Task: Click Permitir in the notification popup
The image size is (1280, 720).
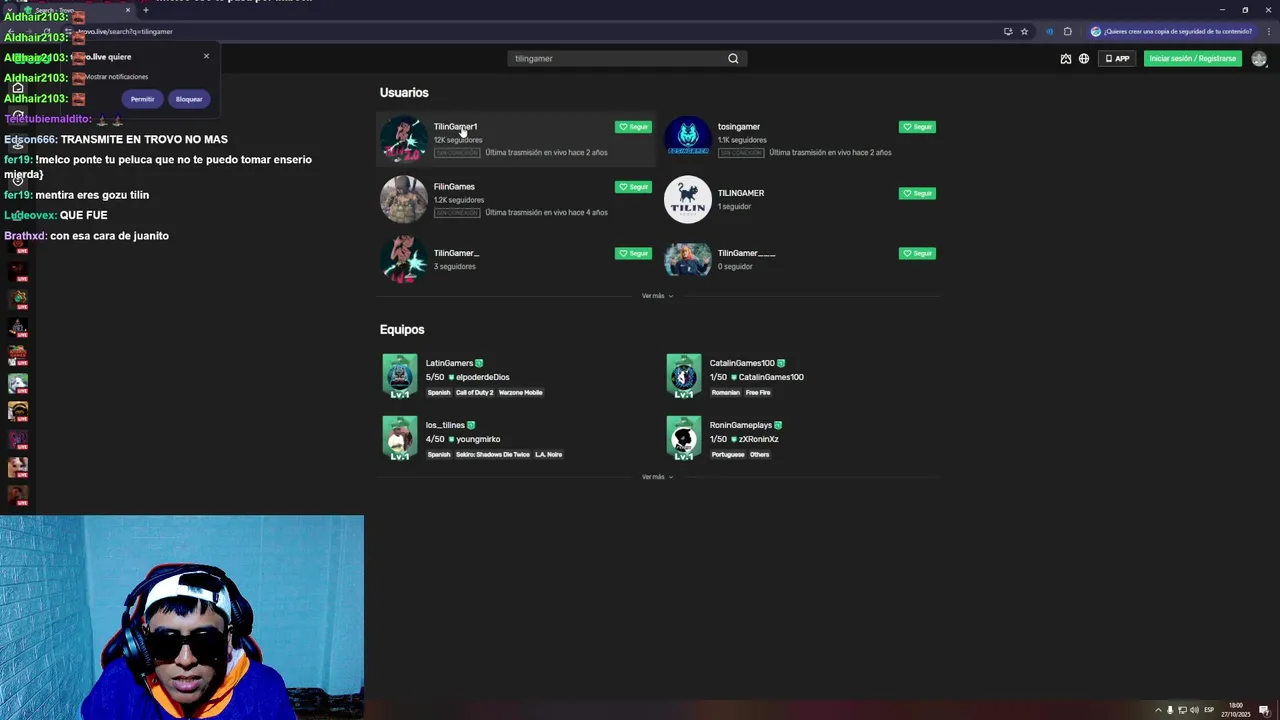Action: [142, 99]
